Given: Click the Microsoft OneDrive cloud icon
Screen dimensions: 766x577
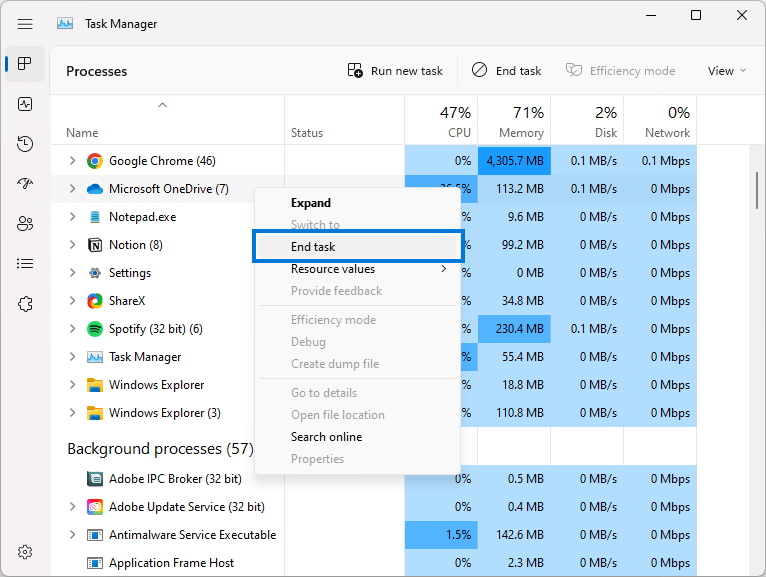Looking at the screenshot, I should click(x=95, y=189).
